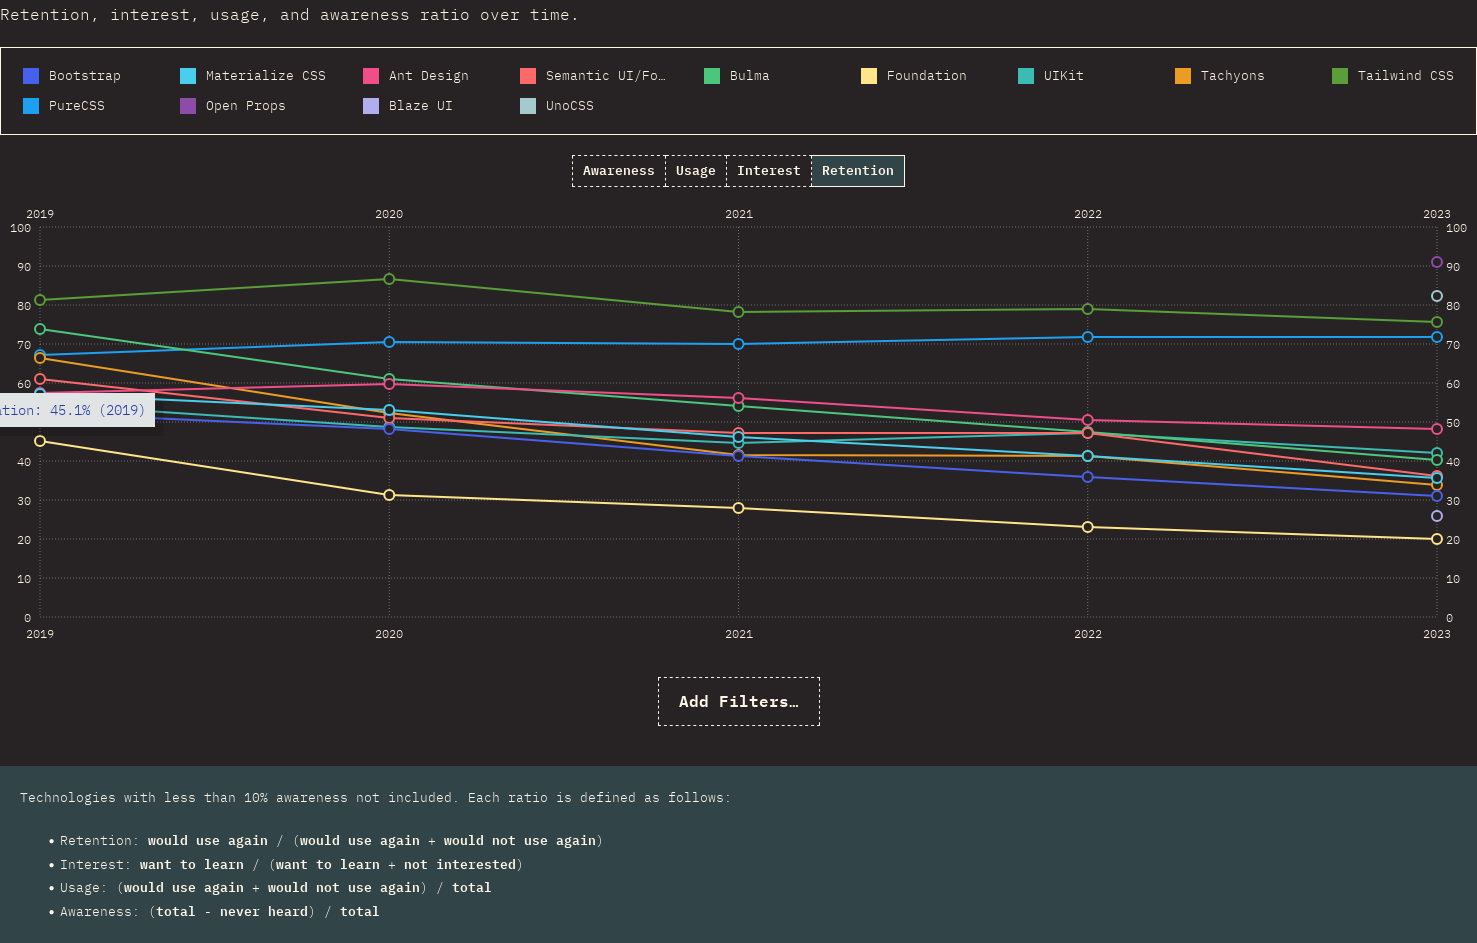Image resolution: width=1477 pixels, height=943 pixels.
Task: Click the Materialize CSS legend color swatch
Action: click(188, 76)
